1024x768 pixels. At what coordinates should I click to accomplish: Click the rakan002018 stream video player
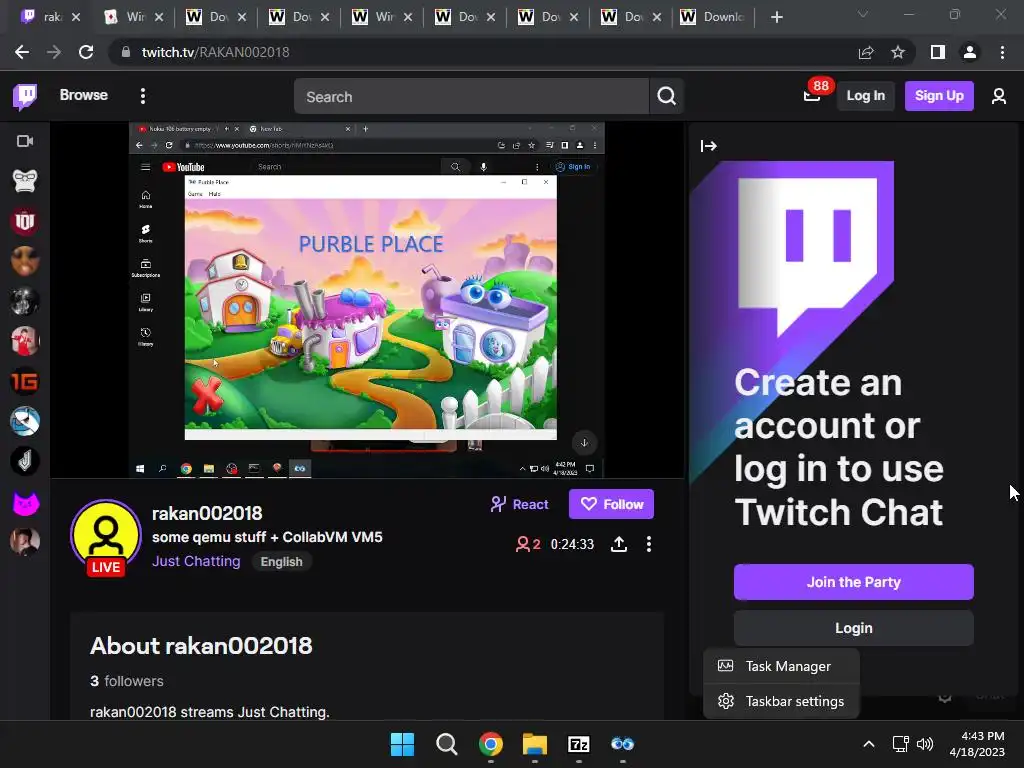click(x=366, y=300)
